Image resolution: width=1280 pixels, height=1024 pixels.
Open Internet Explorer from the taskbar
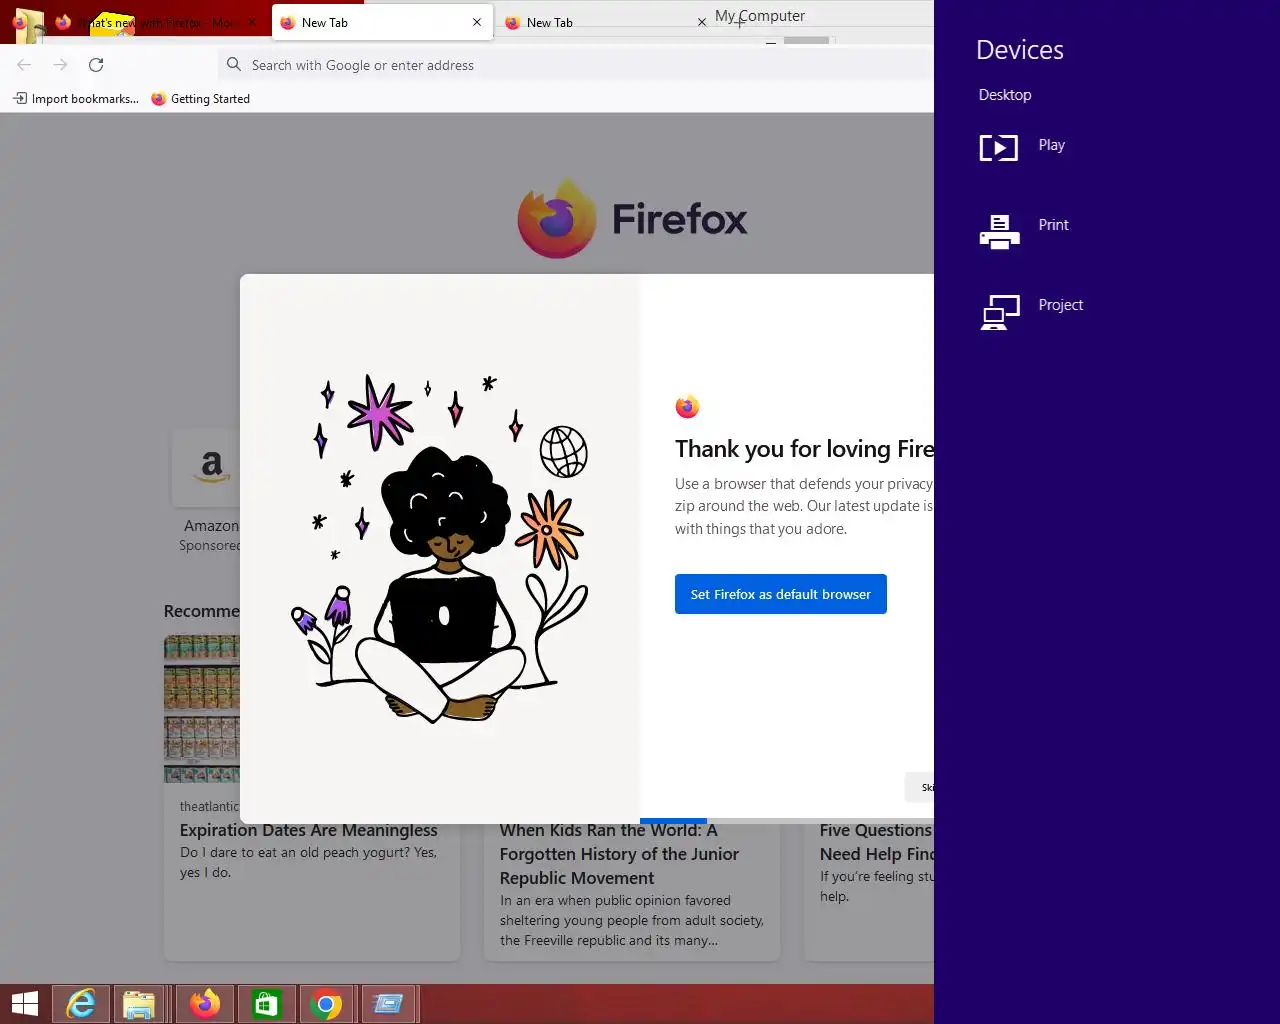(79, 1003)
